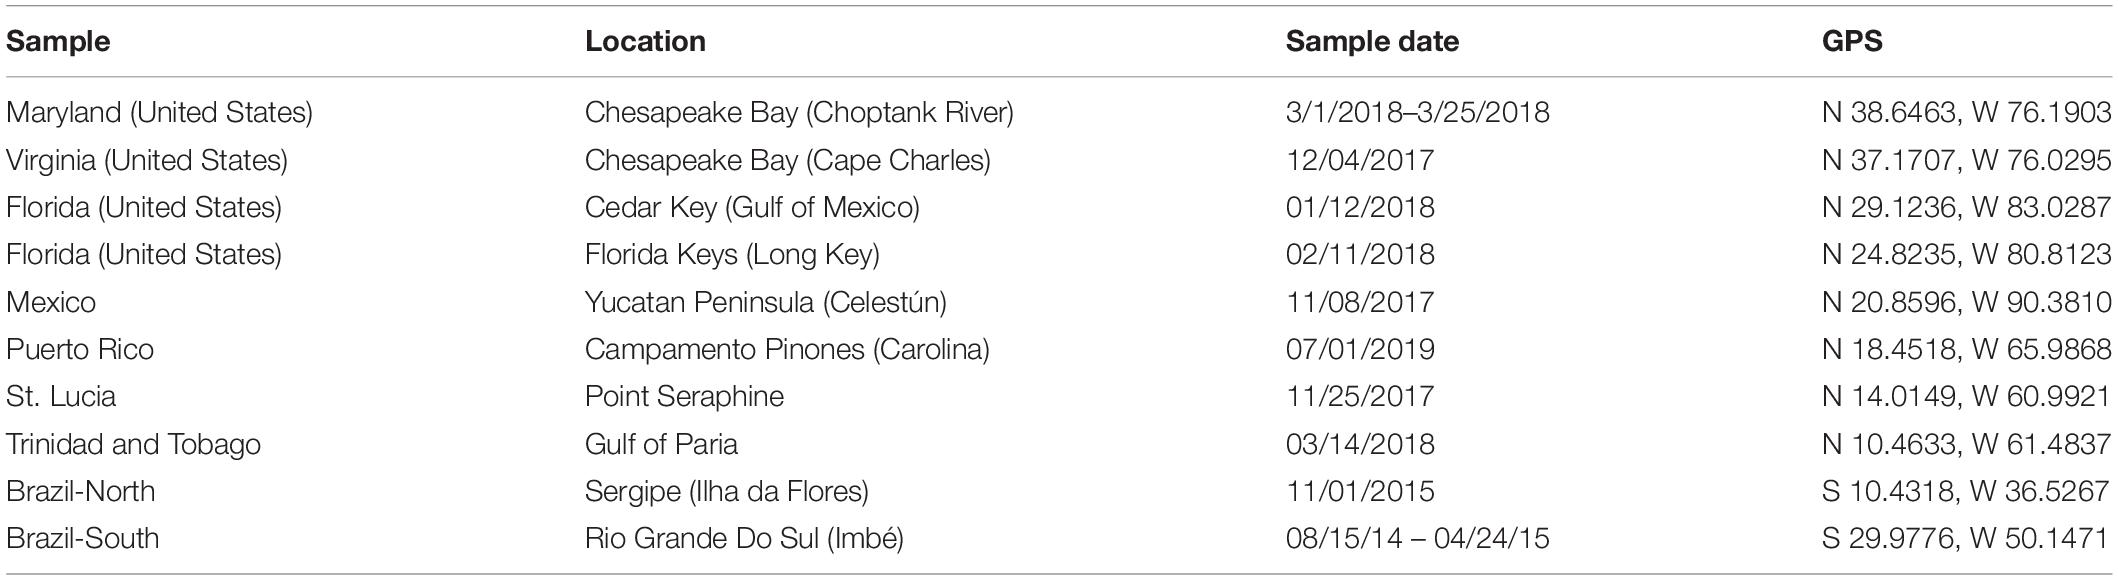The height and width of the screenshot is (580, 2118).
Task: Select GPS value N 14.0149, W 60.9921
Action: (x=1966, y=396)
